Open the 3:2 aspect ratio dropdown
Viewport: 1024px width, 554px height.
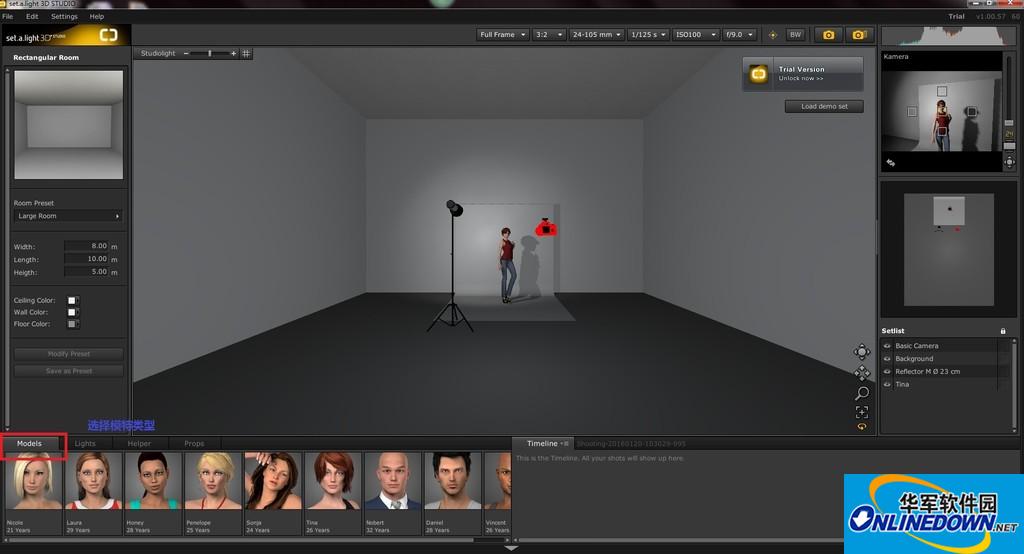click(548, 35)
